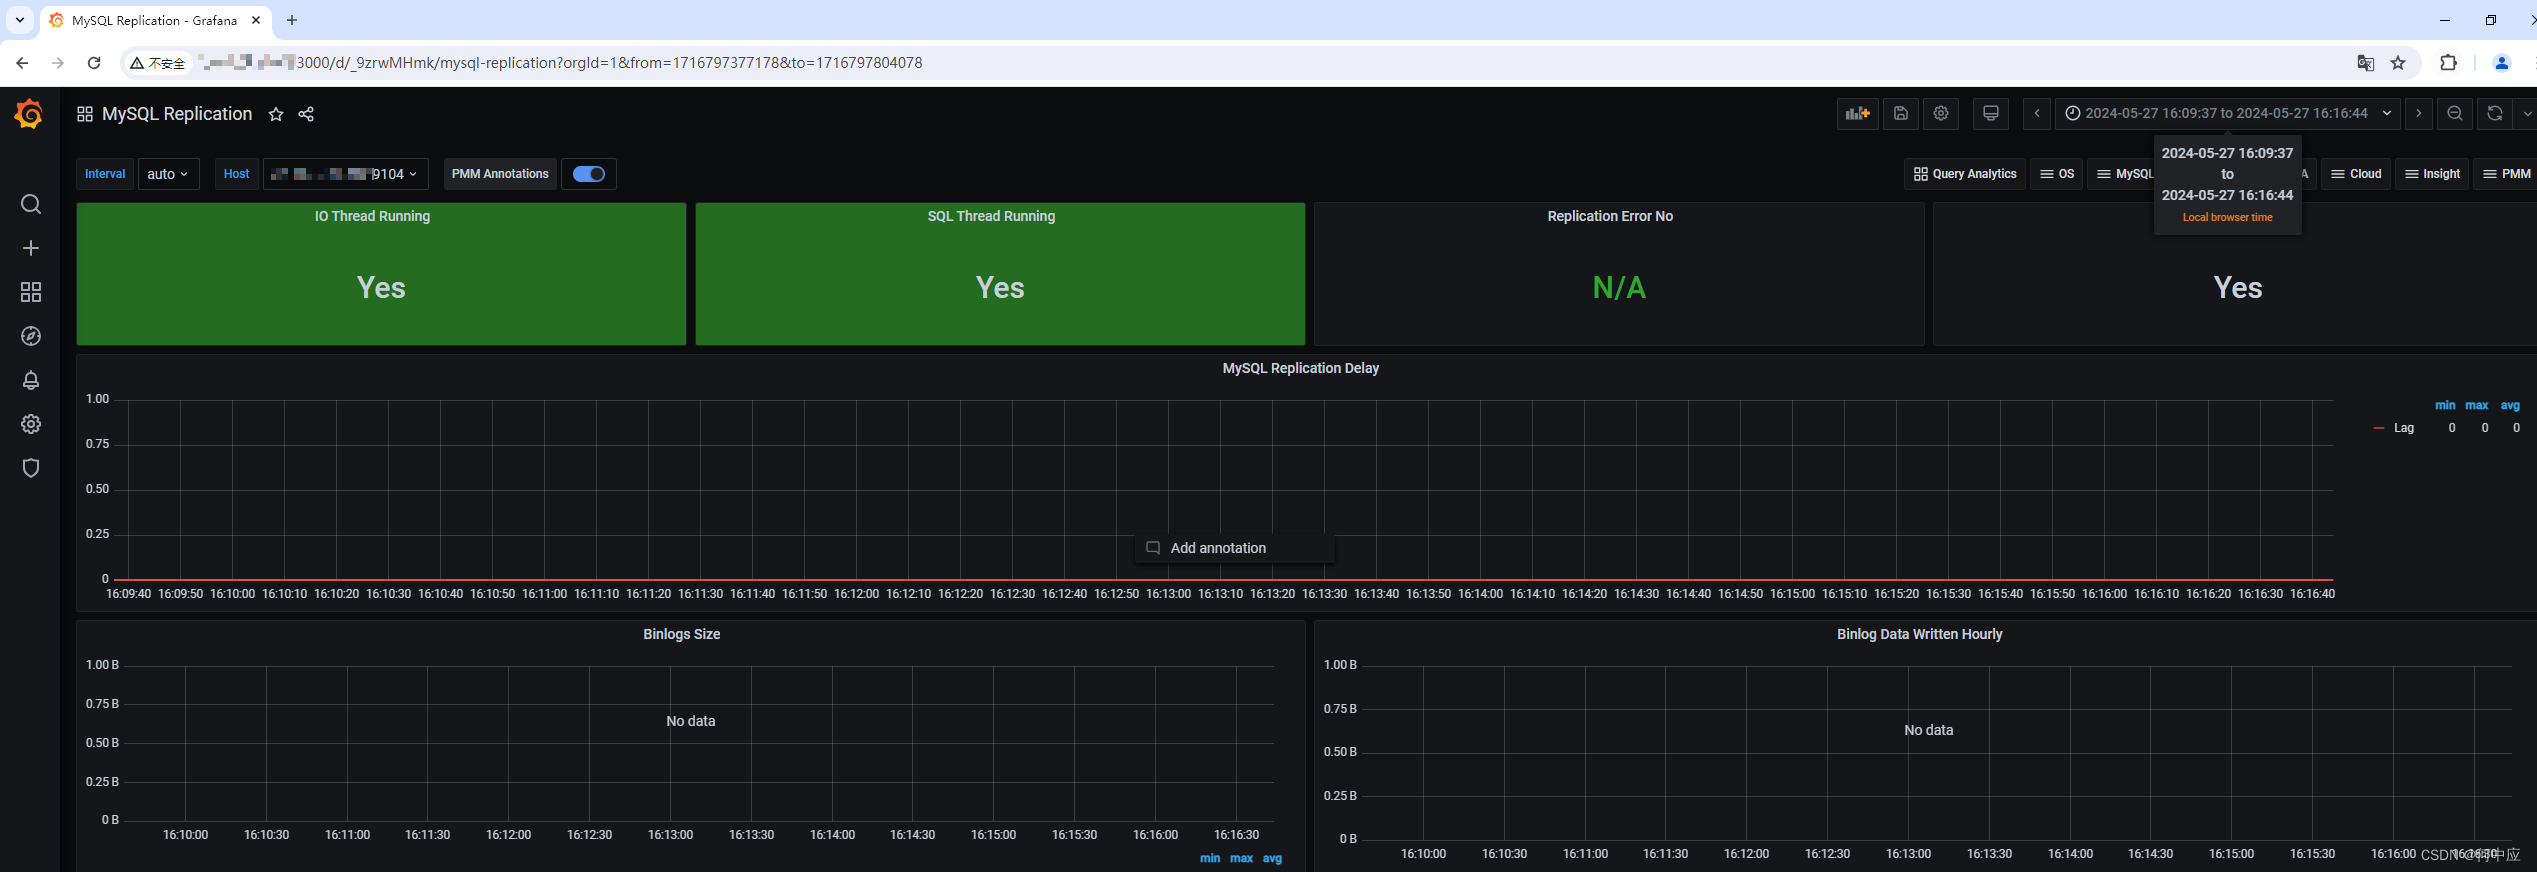Click the Host variable label

[237, 174]
